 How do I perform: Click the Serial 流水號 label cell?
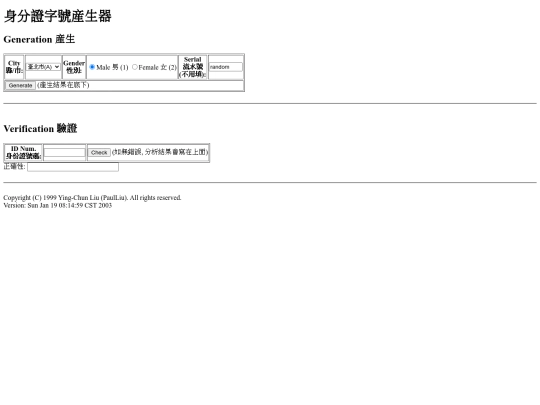point(193,67)
